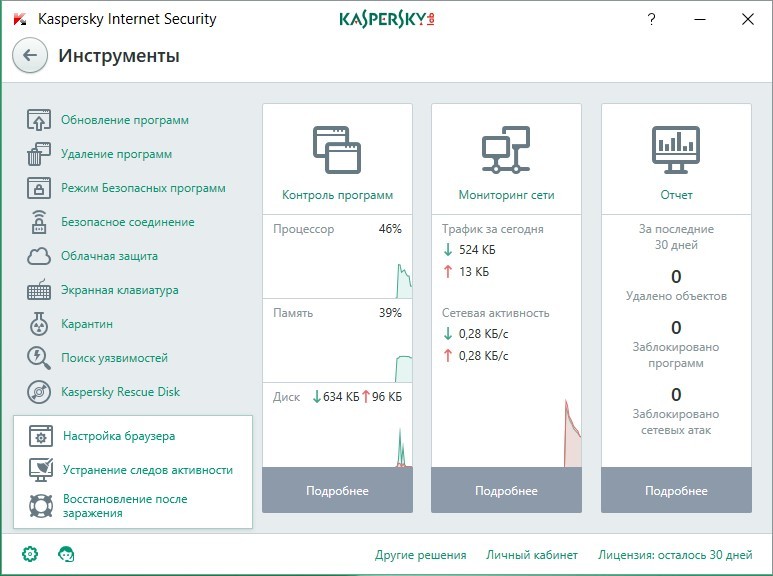The height and width of the screenshot is (576, 773).
Task: Open Контроль программ windows icon
Action: [x=337, y=150]
